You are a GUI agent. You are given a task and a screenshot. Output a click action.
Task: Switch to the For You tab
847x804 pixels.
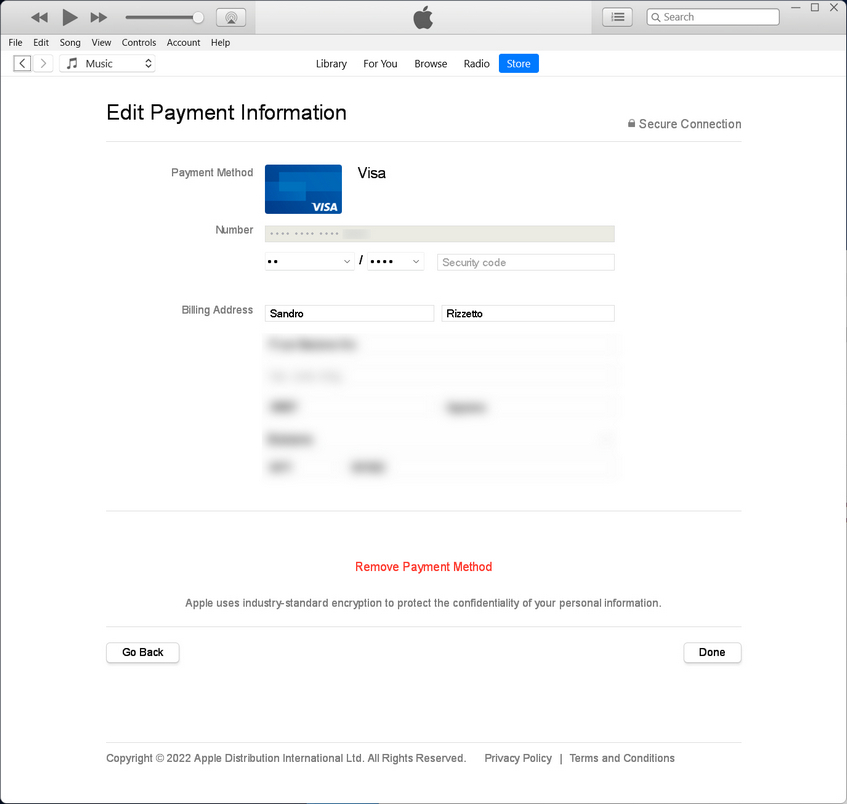pos(380,63)
